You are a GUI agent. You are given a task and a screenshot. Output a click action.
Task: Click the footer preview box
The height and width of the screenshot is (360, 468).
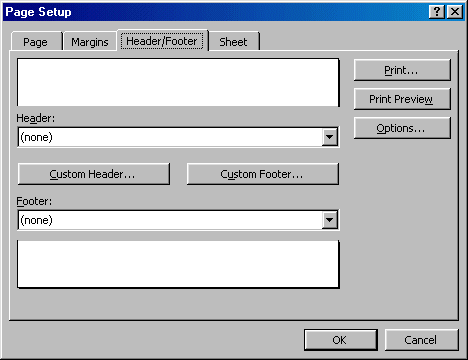178,264
